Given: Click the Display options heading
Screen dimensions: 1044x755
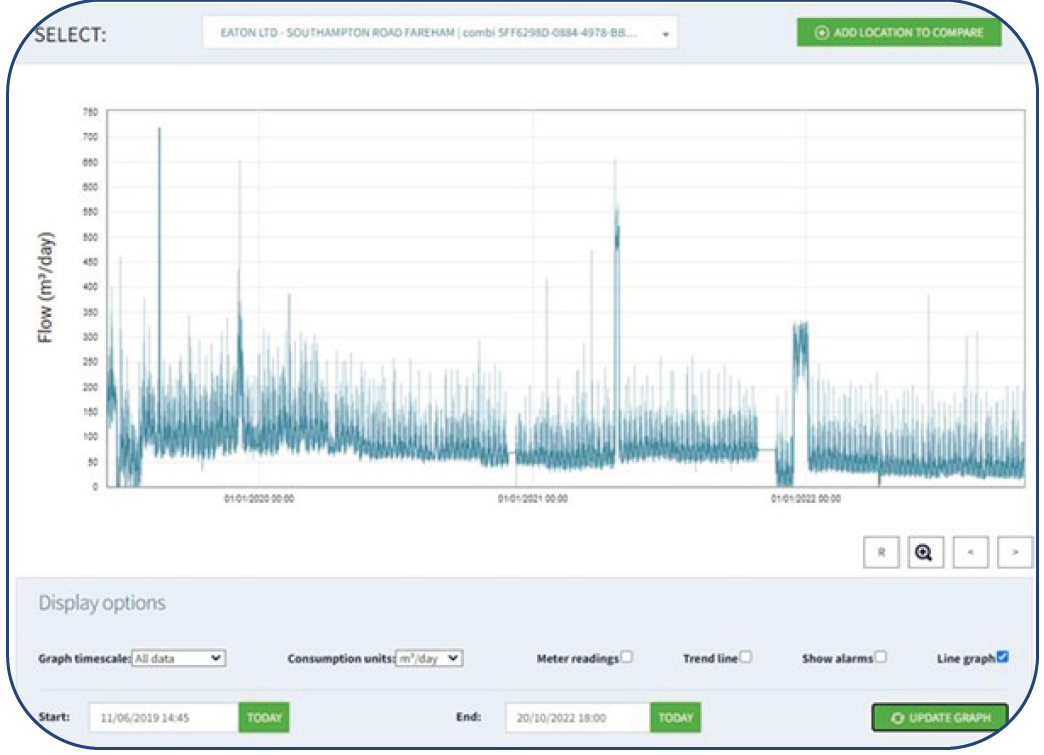Looking at the screenshot, I should tap(102, 603).
